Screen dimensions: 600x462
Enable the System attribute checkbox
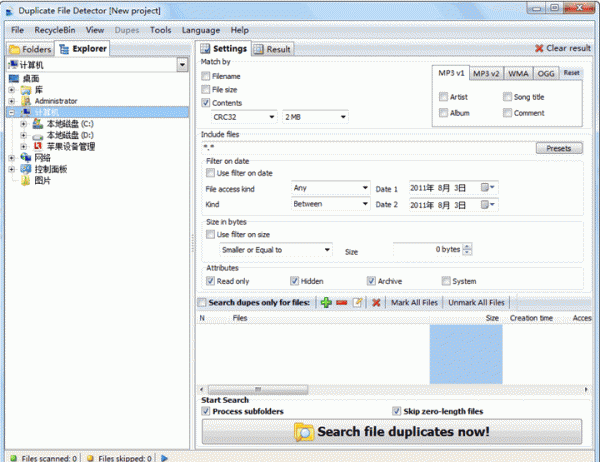446,281
